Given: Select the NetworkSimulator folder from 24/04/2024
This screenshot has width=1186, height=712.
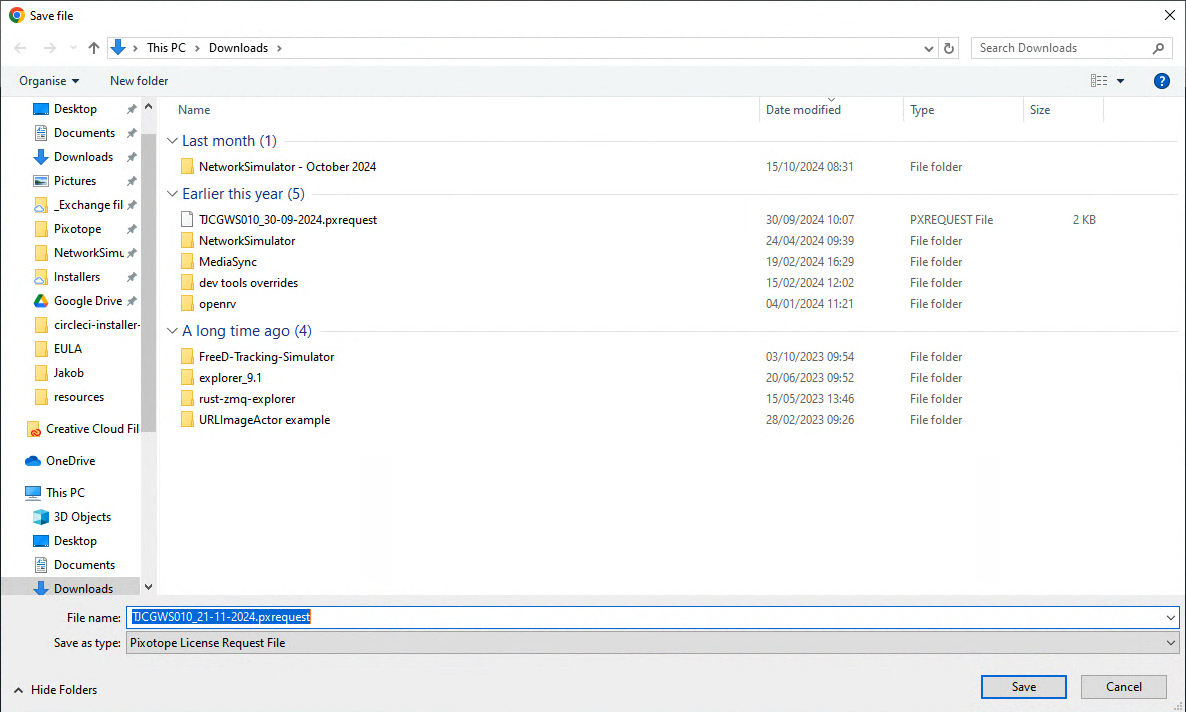Looking at the screenshot, I should point(247,241).
